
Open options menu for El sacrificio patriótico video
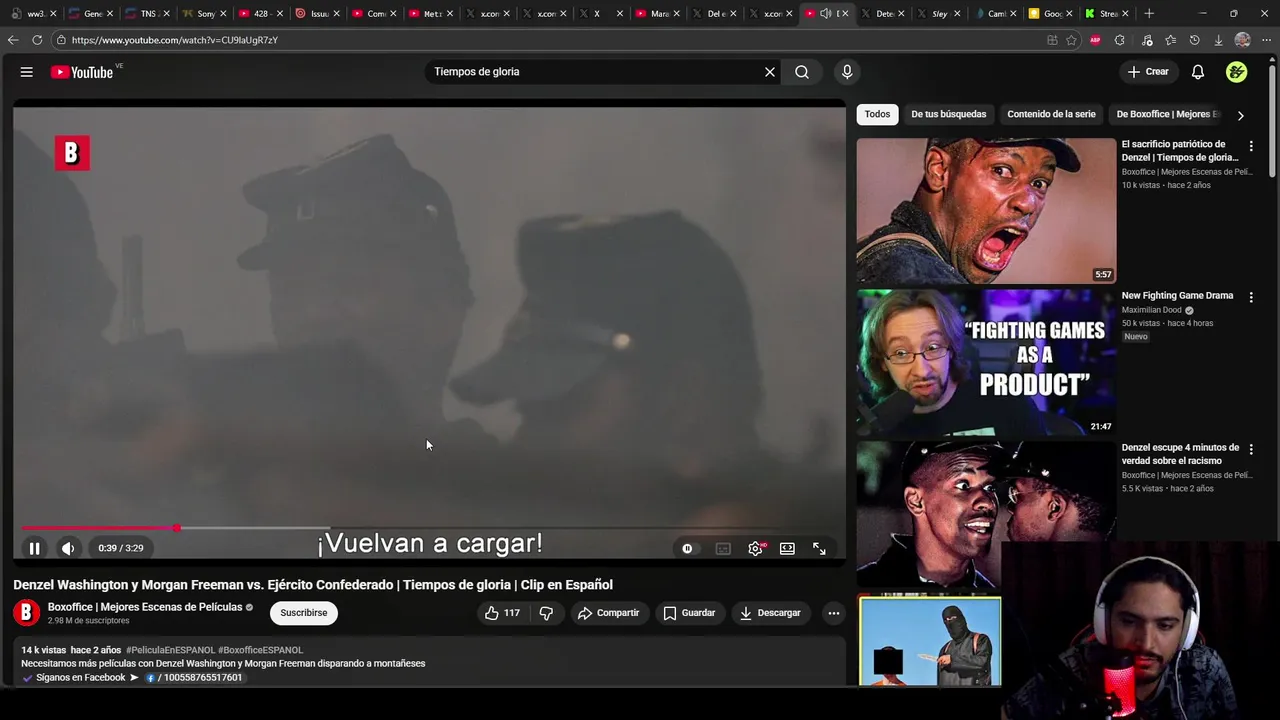pyautogui.click(x=1251, y=146)
